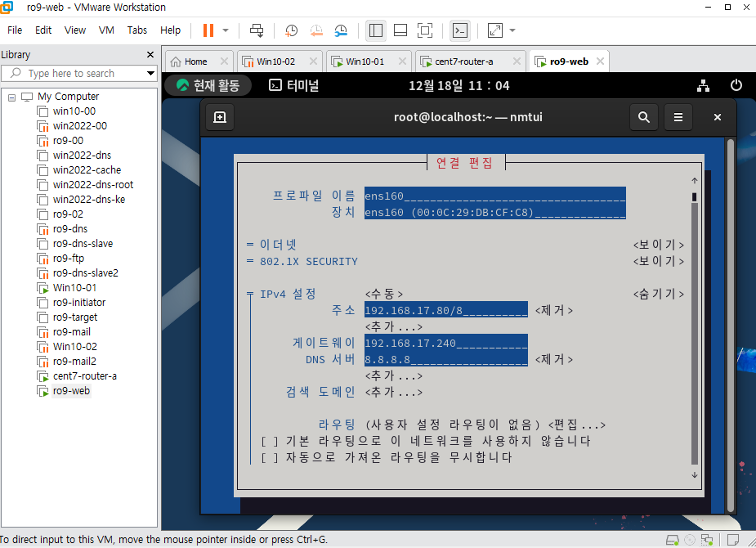
Task: Select ro9-mail2 in the library
Action: coord(74,361)
